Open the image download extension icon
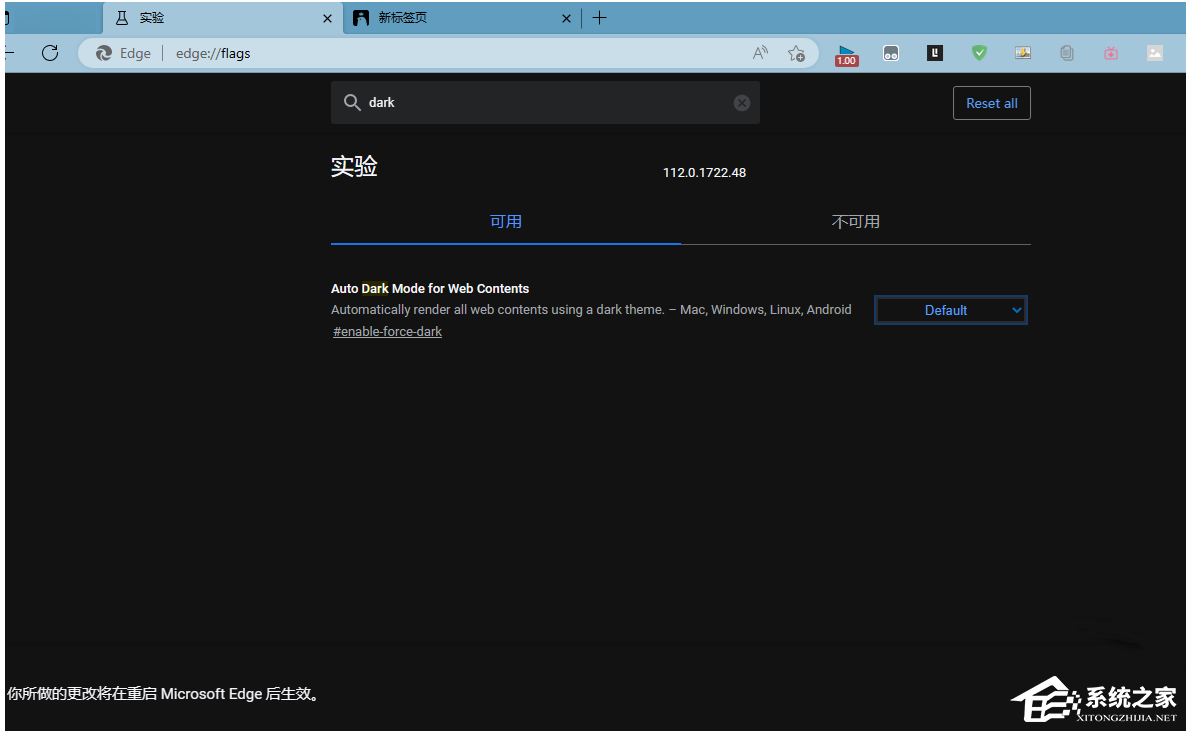Screen dimensions: 1186x731 click(1022, 53)
